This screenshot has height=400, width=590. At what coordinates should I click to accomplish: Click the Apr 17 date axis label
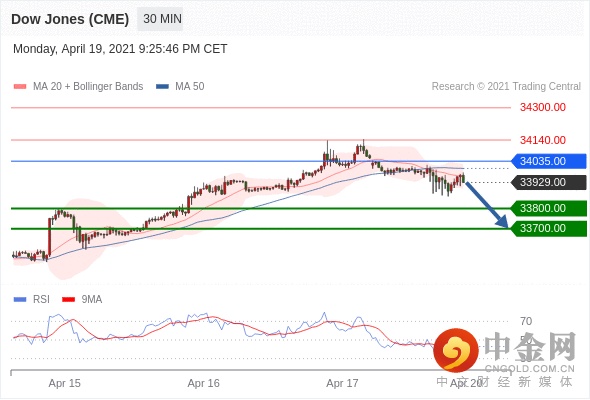click(x=342, y=383)
